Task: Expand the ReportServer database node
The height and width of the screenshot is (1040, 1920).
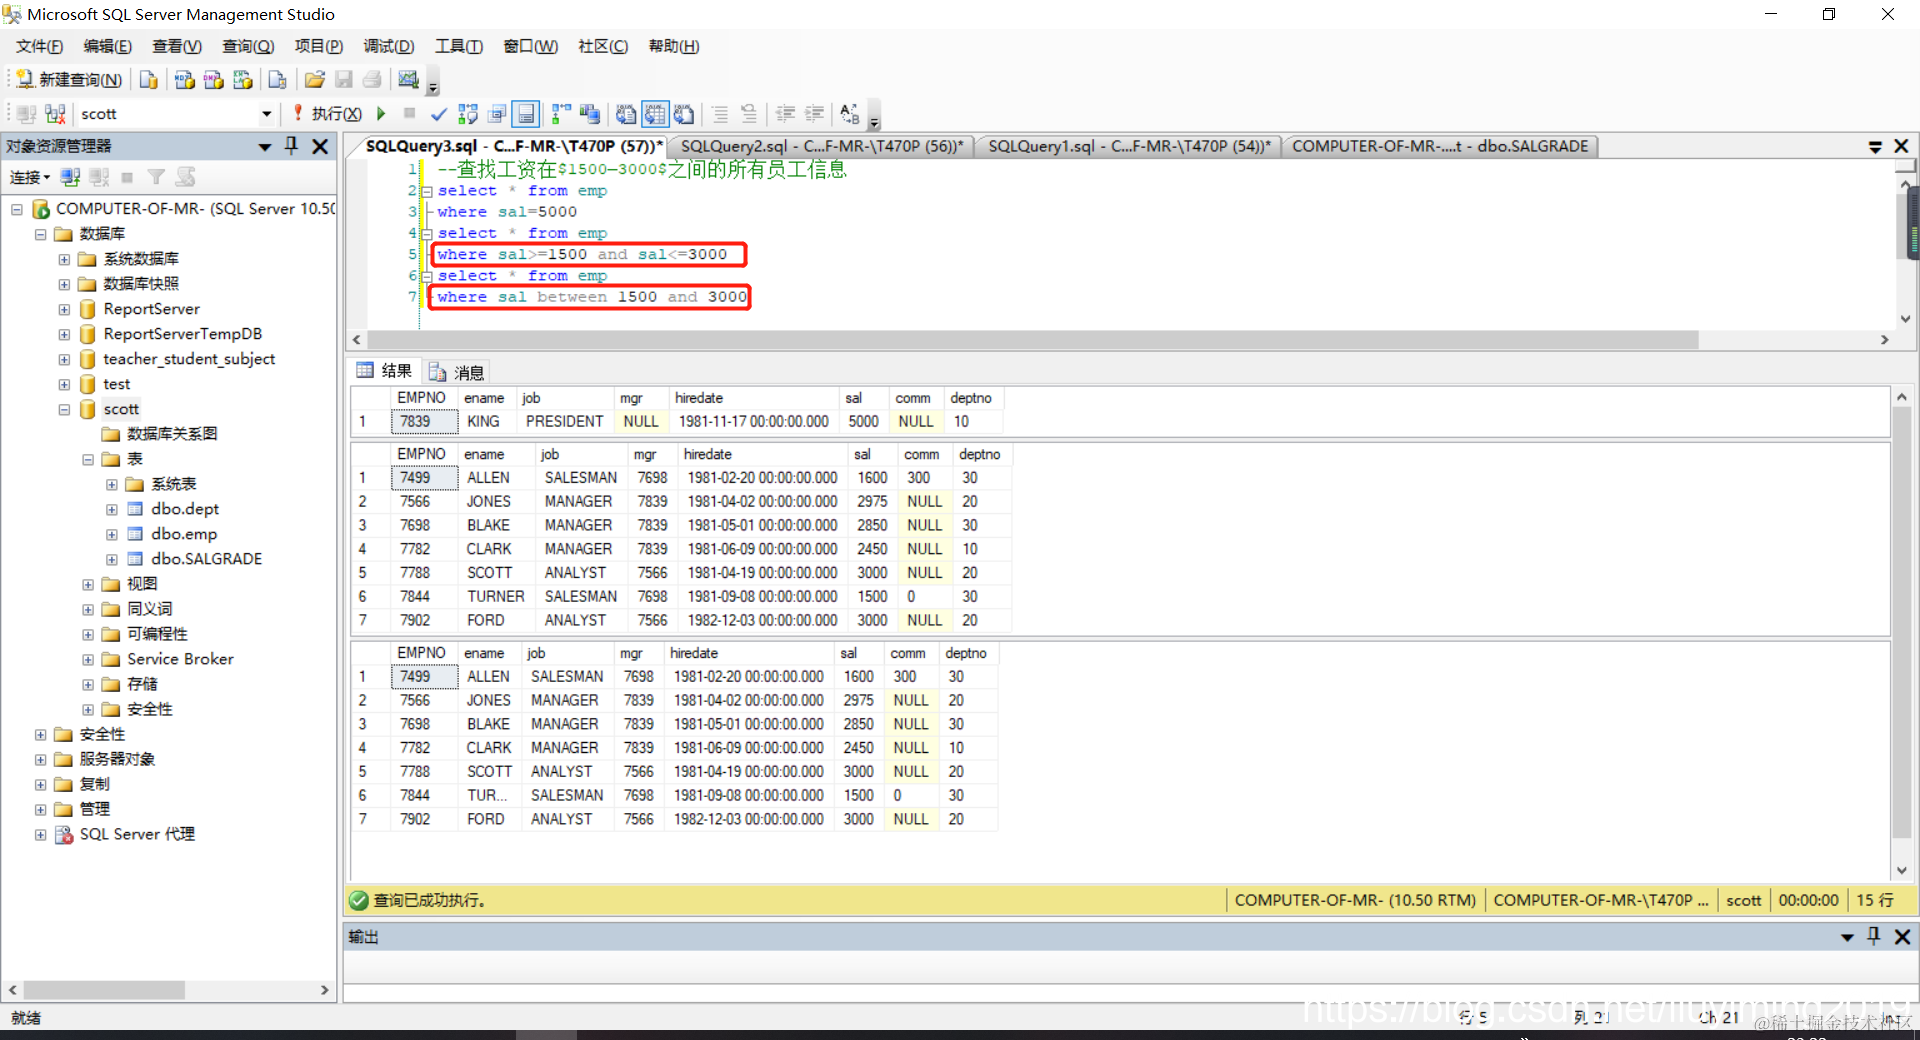Action: (65, 309)
